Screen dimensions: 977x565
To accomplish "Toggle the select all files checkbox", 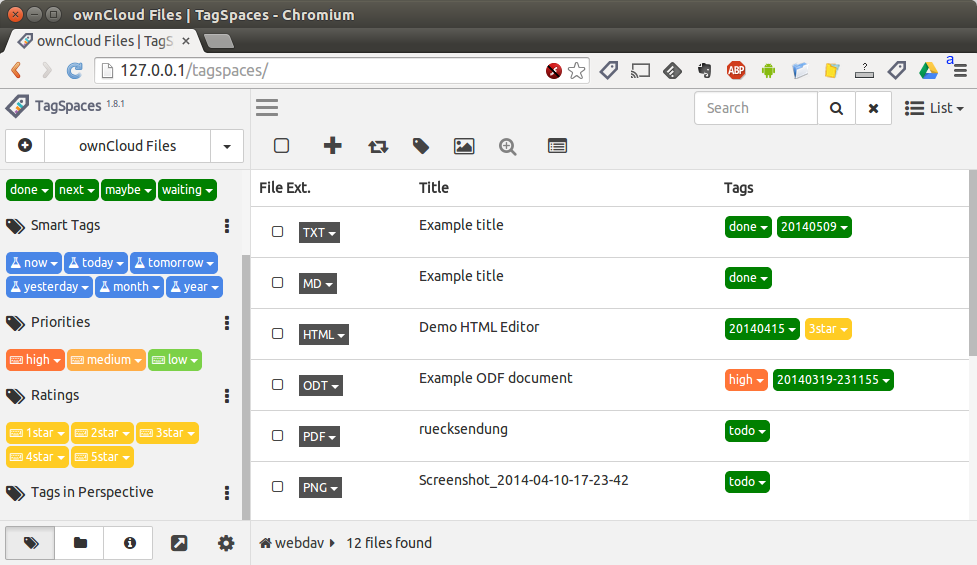I will [x=282, y=146].
